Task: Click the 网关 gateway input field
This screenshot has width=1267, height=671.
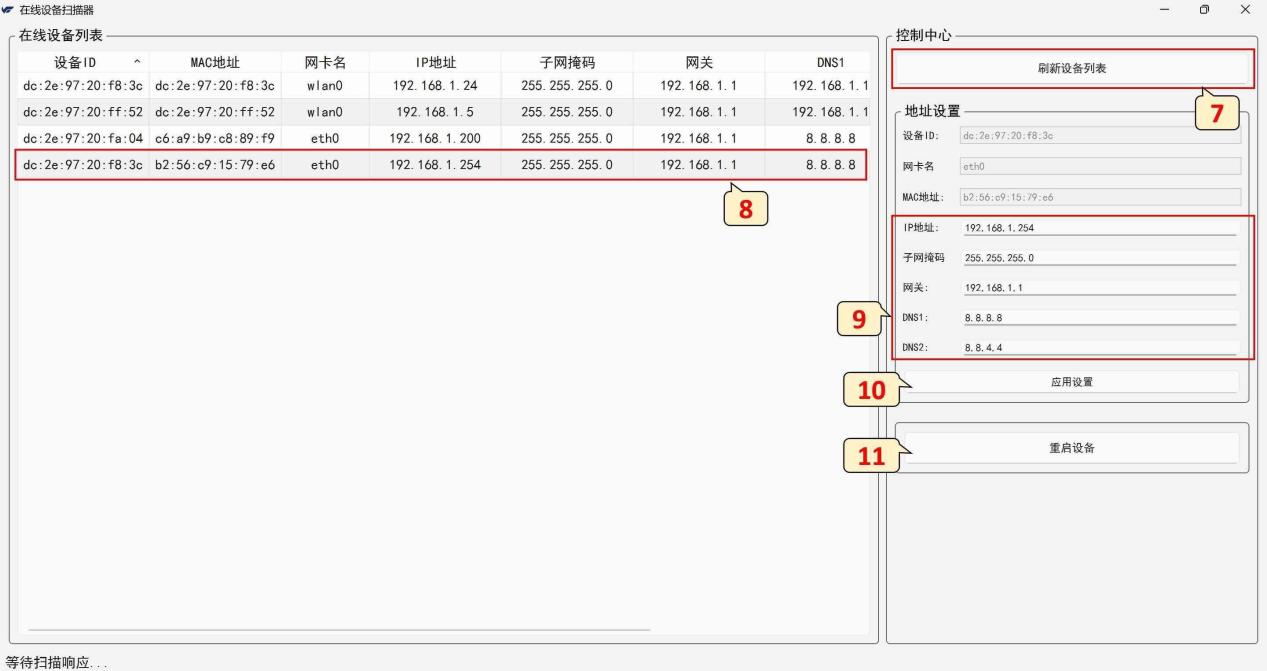Action: pyautogui.click(x=1098, y=287)
